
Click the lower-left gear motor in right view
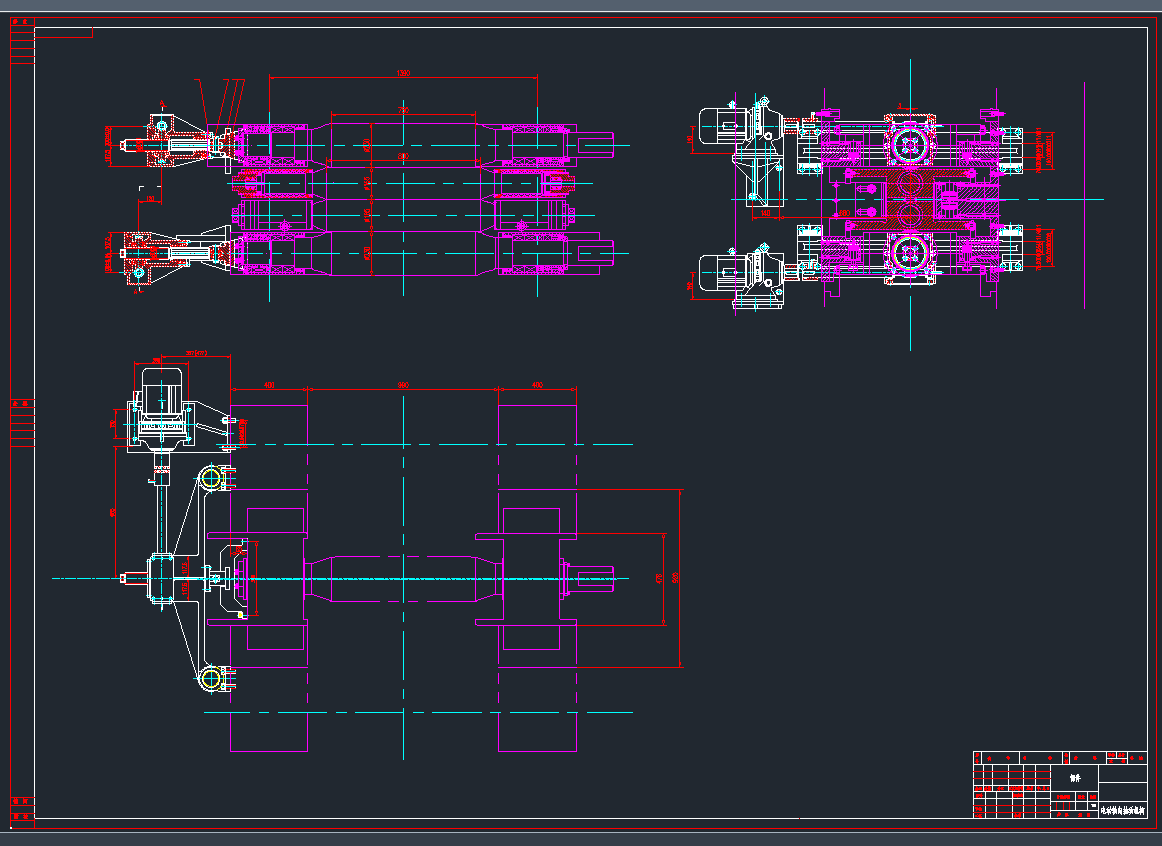724,272
